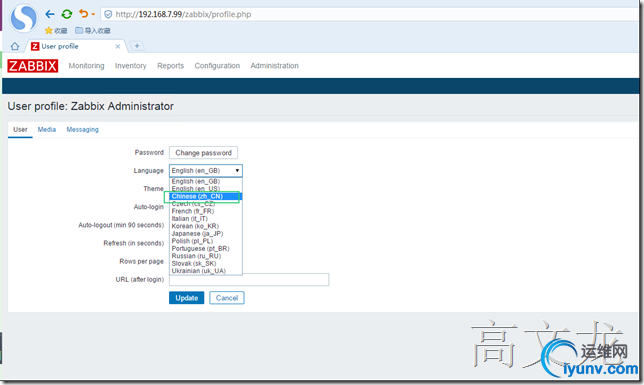The height and width of the screenshot is (385, 644).
Task: Select English (en_US) option
Action: [x=205, y=189]
